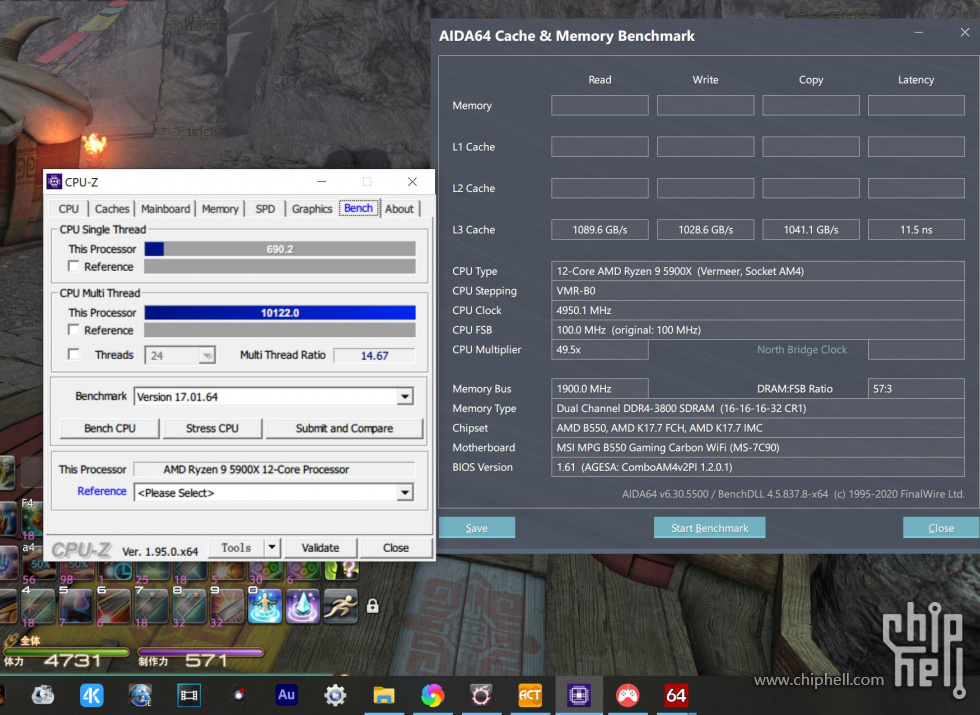
Task: Select the L3 Cache latency value 11.5 ns
Action: coord(916,229)
